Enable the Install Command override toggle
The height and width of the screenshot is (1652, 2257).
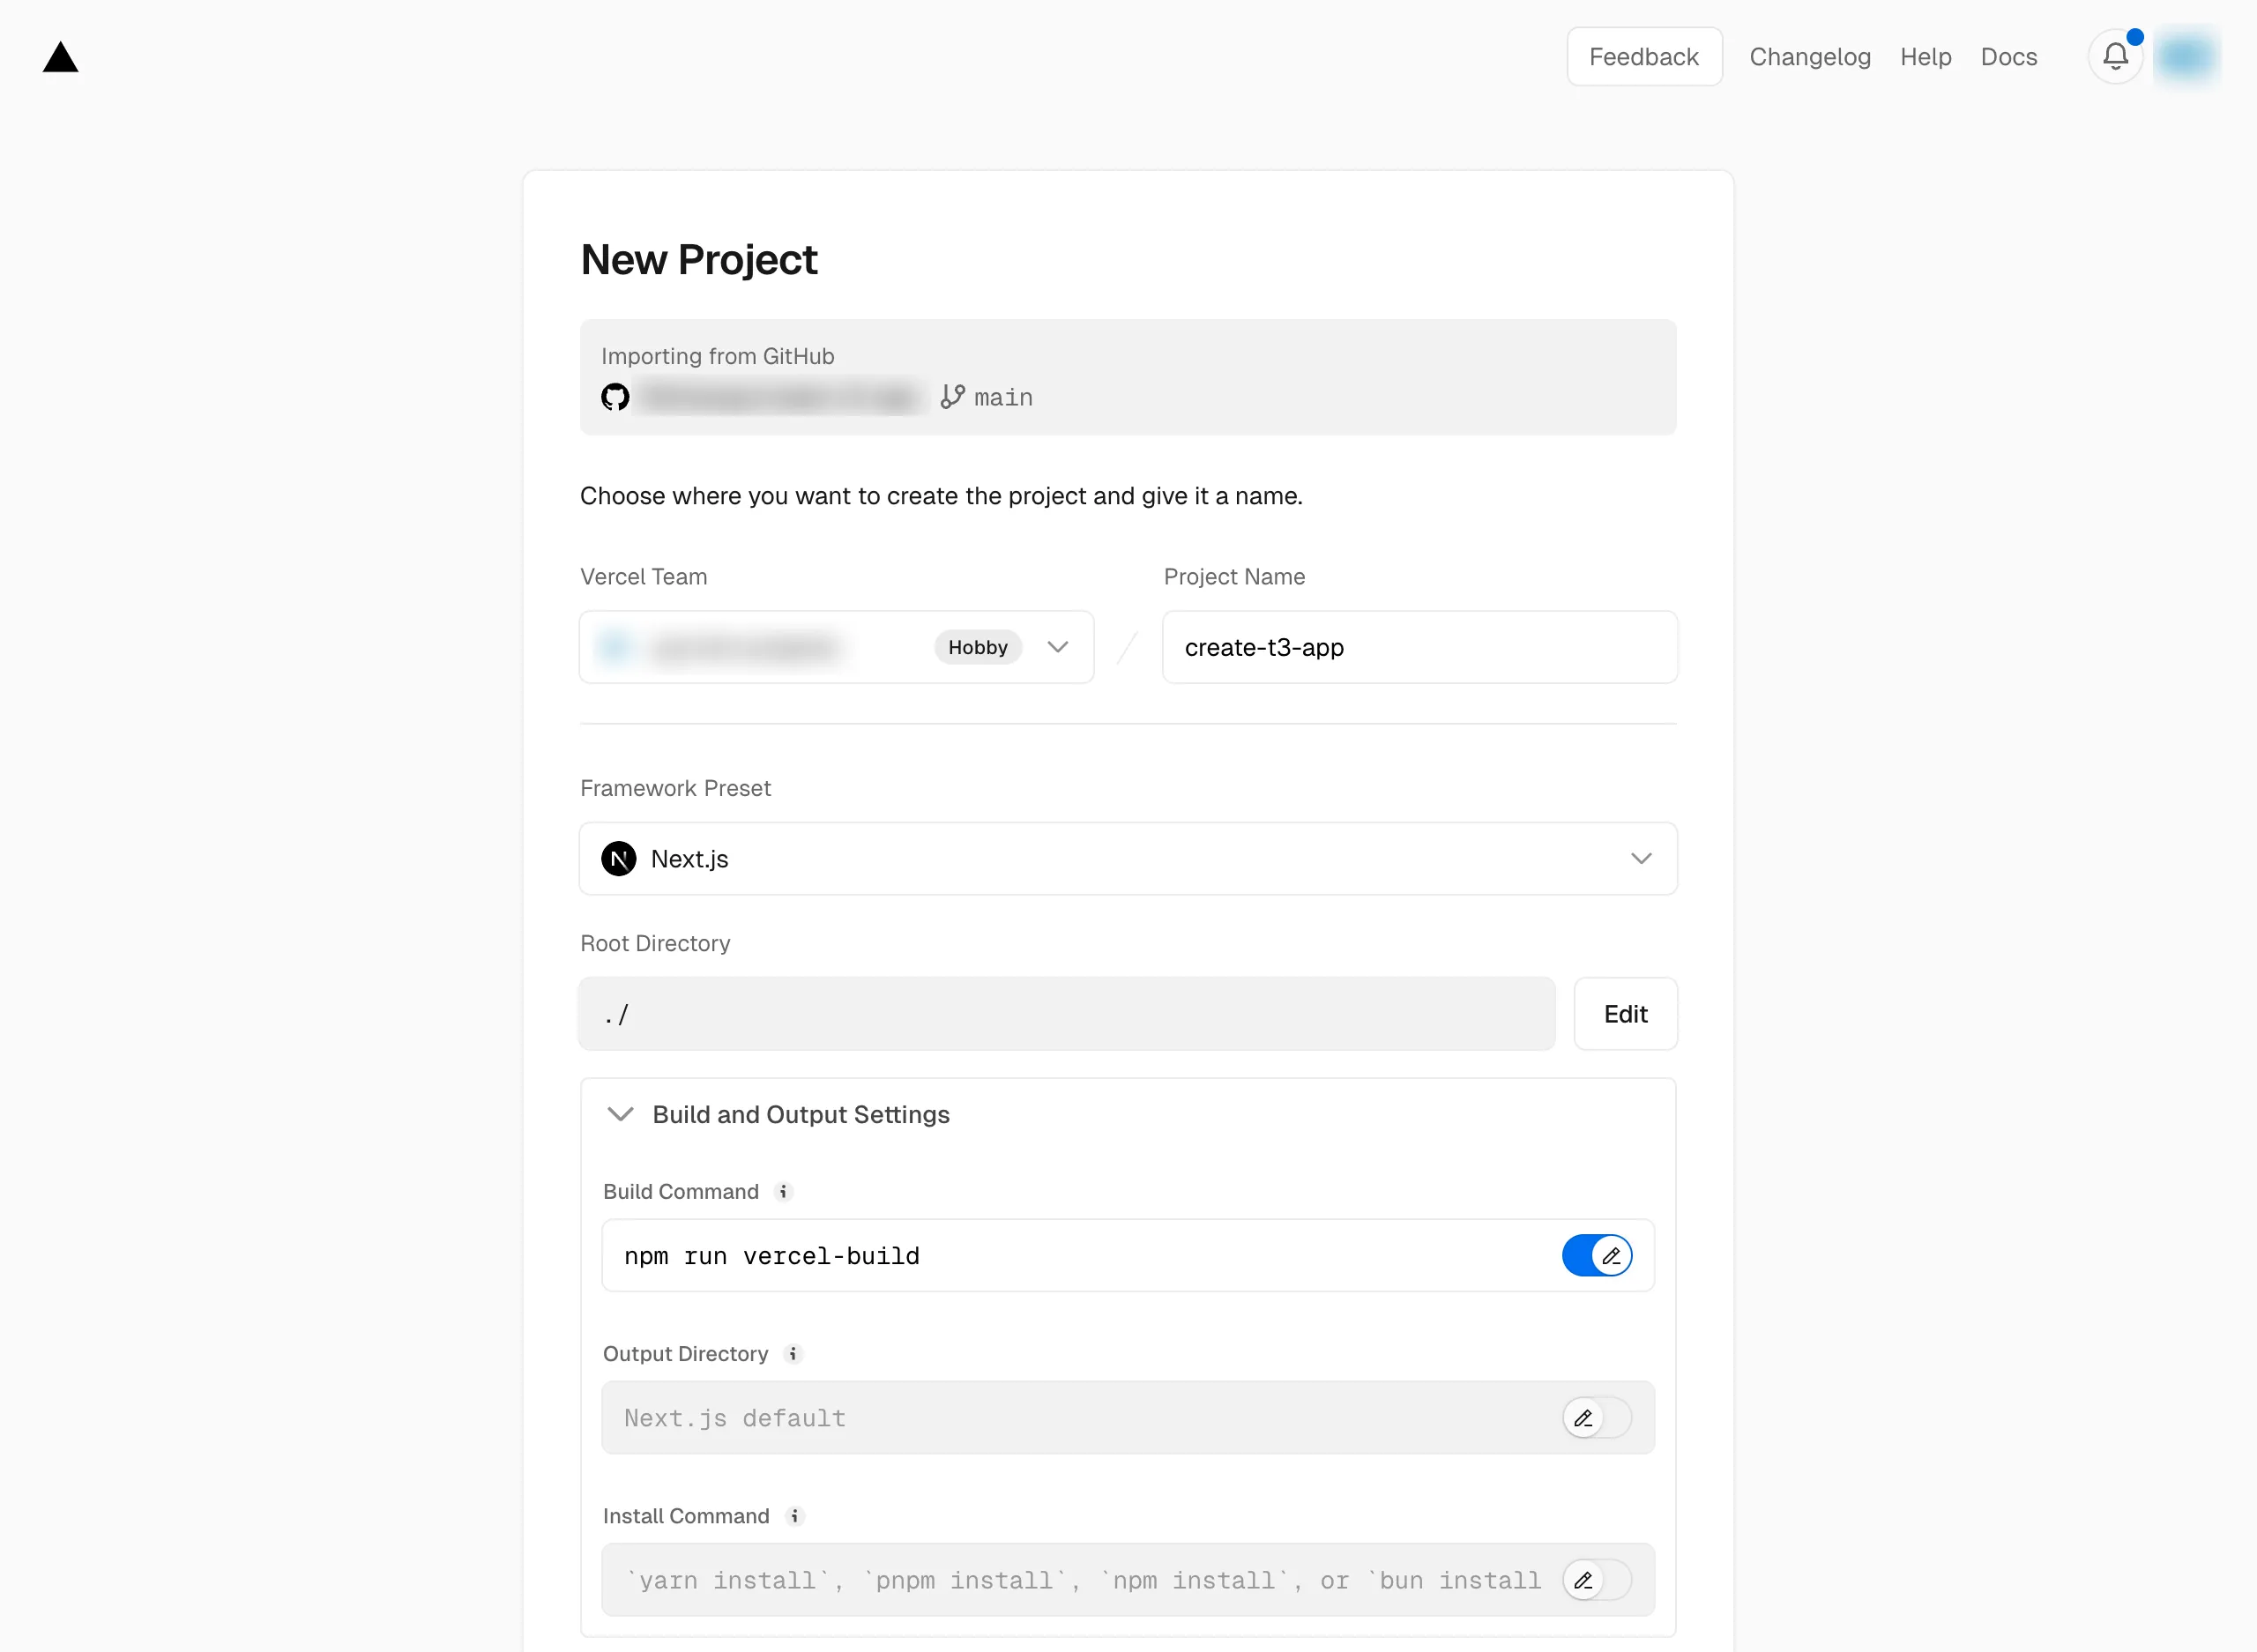1597,1580
